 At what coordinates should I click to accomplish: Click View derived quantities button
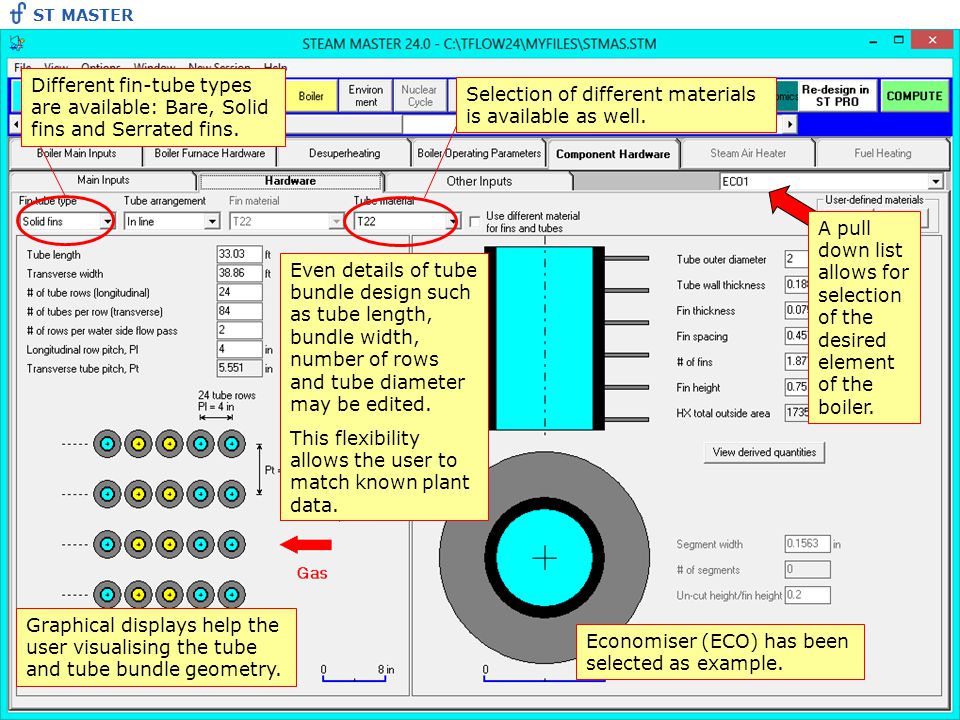pyautogui.click(x=764, y=452)
